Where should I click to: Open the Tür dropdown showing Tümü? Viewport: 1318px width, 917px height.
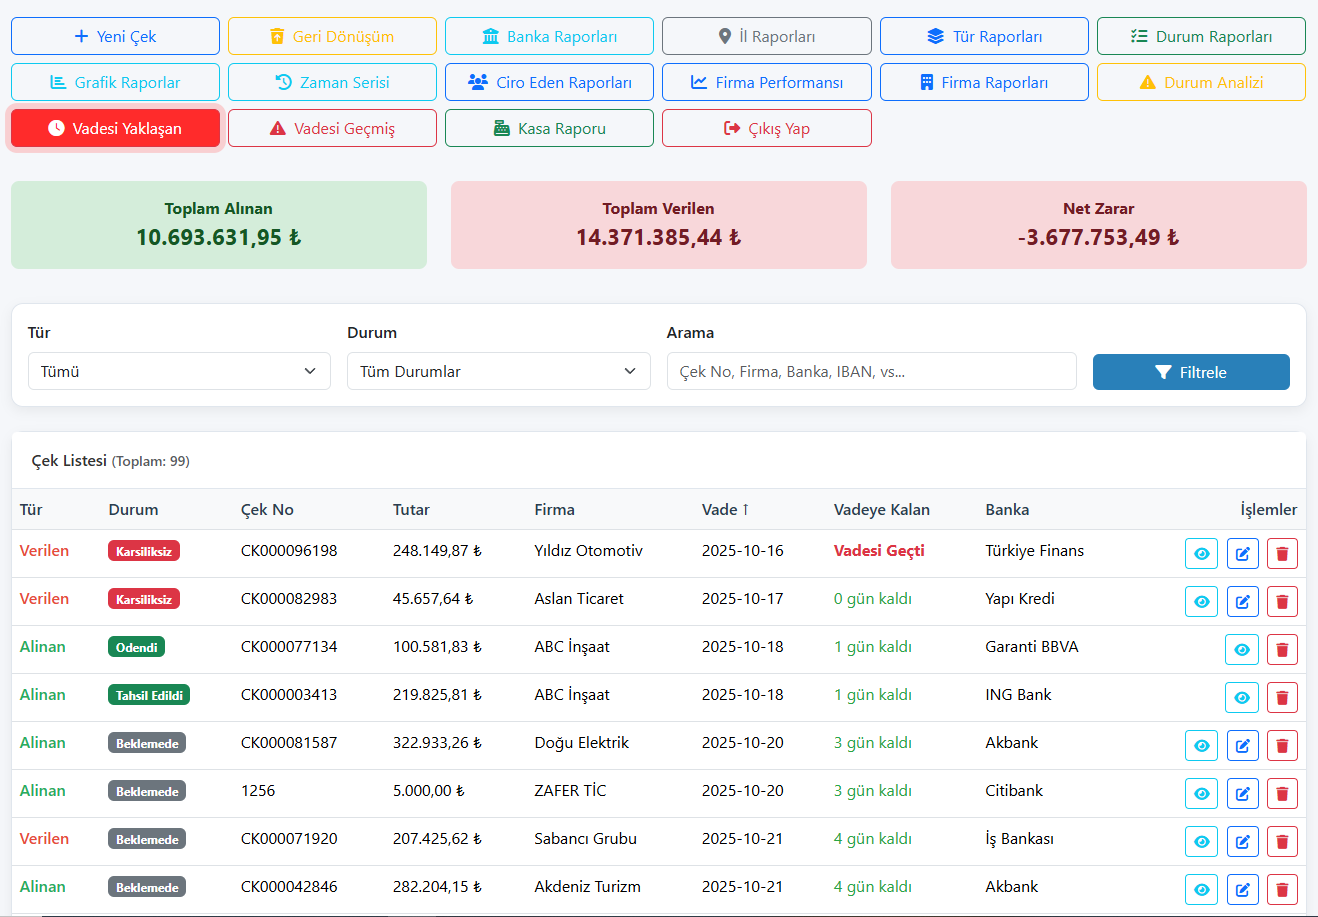click(x=179, y=371)
